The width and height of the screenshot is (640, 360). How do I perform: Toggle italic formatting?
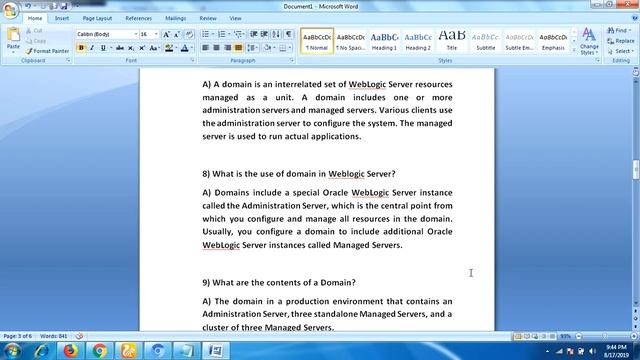pyautogui.click(x=92, y=48)
